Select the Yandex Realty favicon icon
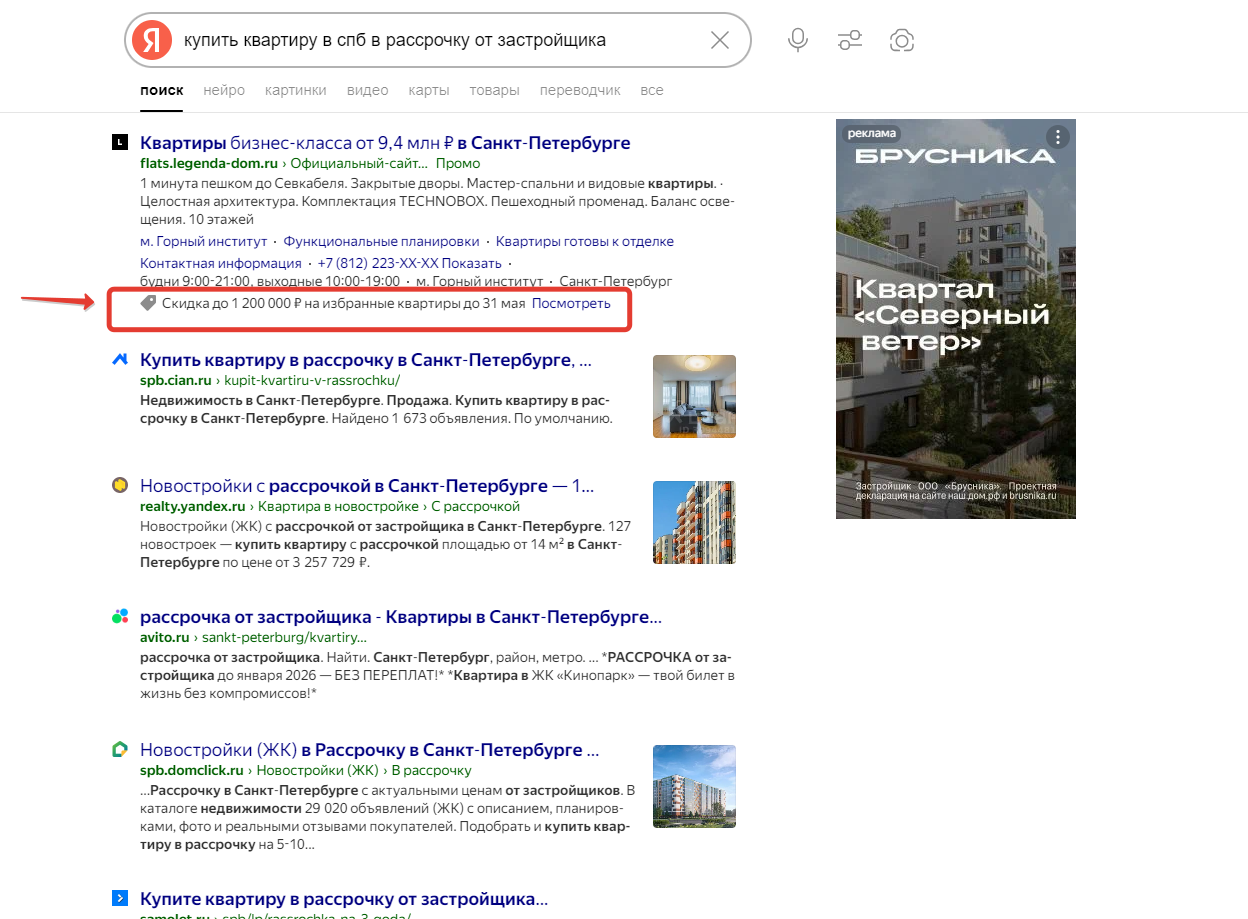 click(120, 486)
